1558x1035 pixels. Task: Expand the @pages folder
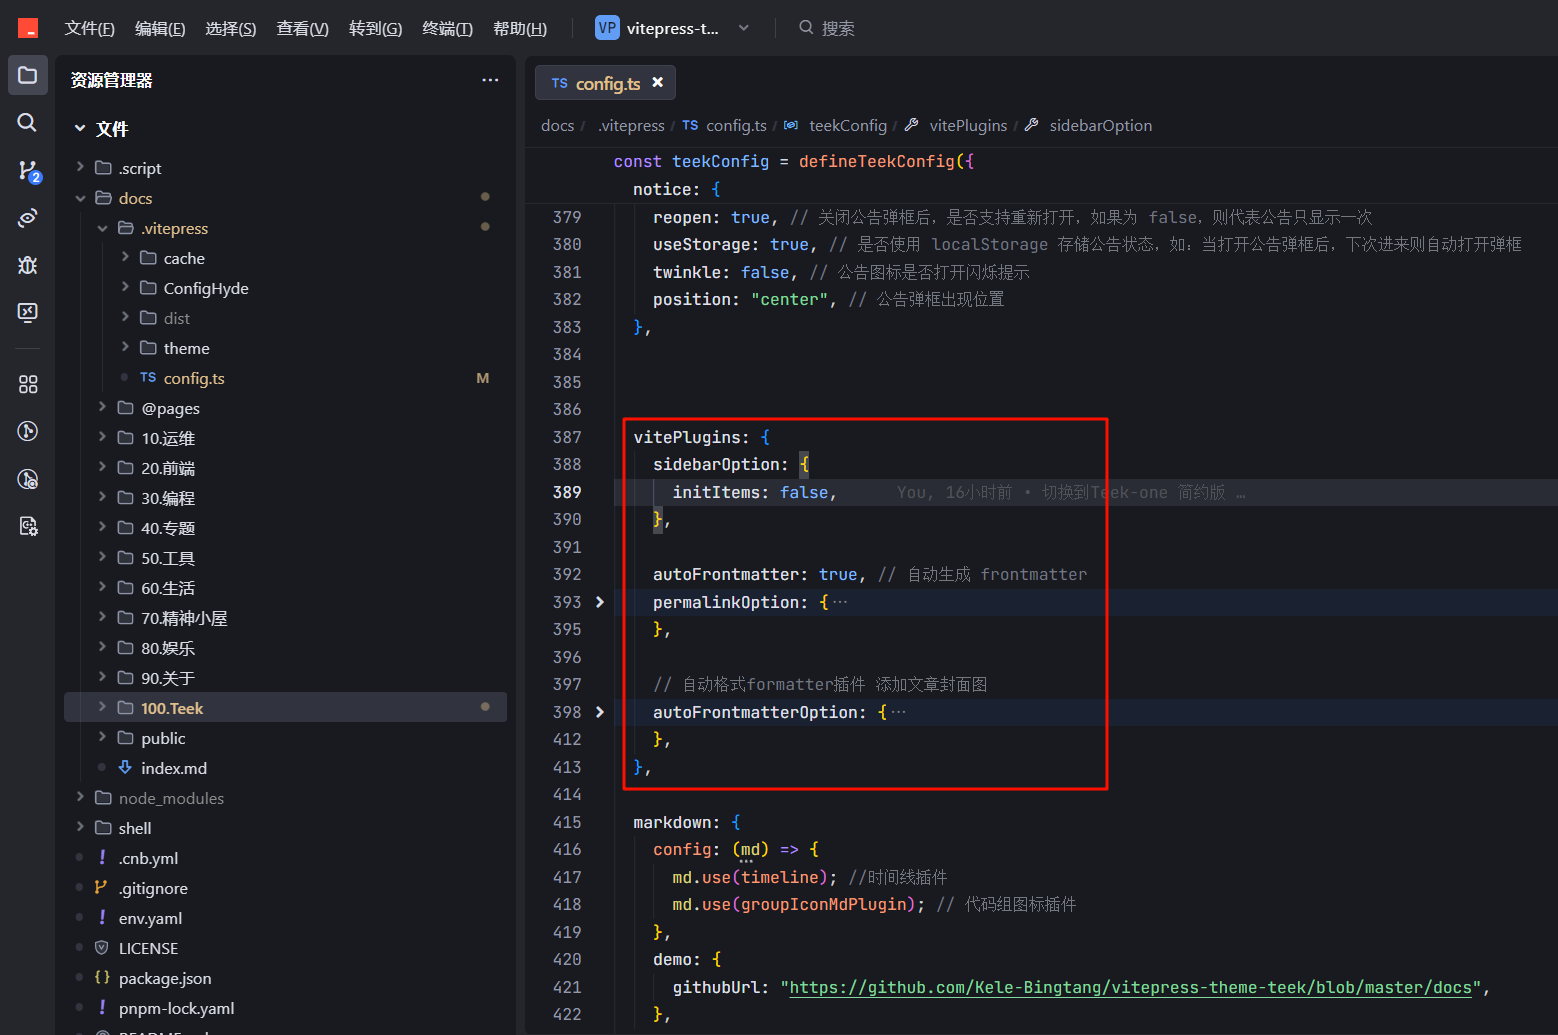102,407
